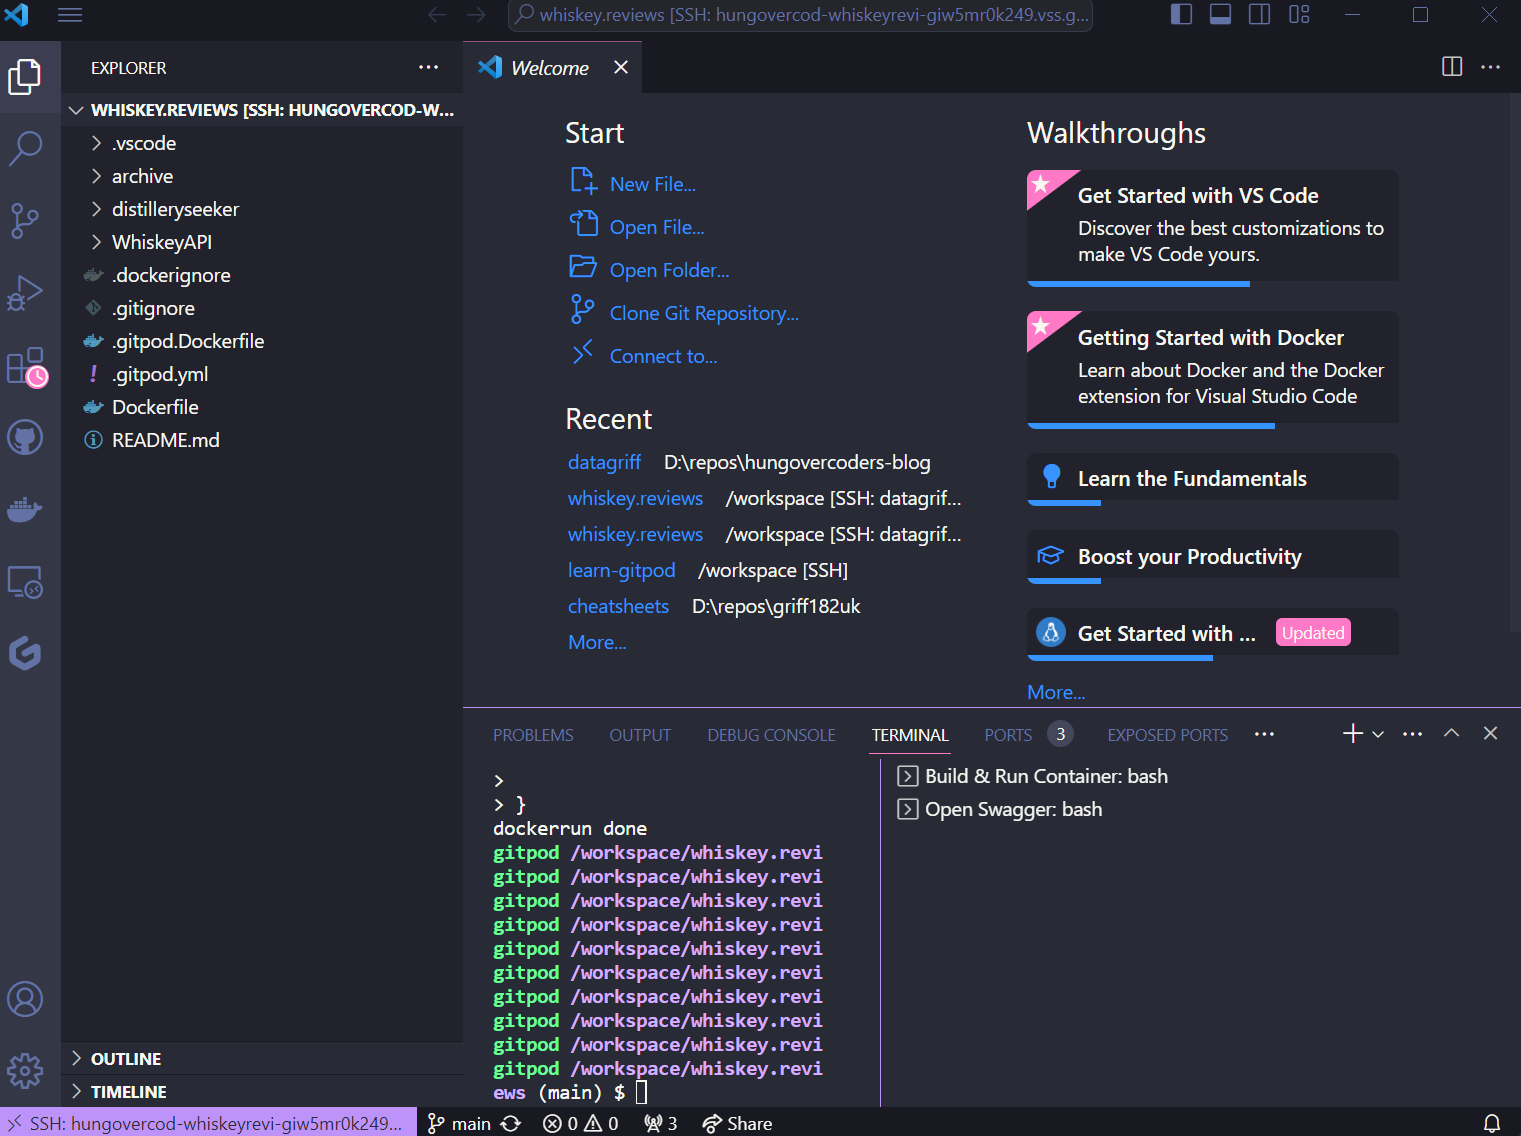Viewport: 1521px width, 1136px height.
Task: Open the .gitpod.Dockerfile file
Action: (x=262, y=341)
